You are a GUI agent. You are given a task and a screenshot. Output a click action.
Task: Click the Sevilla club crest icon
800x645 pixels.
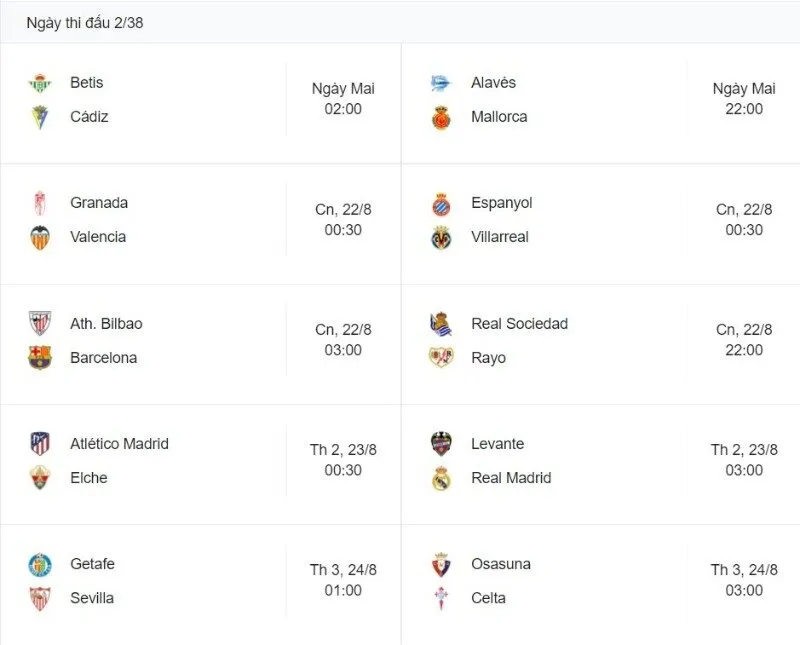tap(39, 598)
